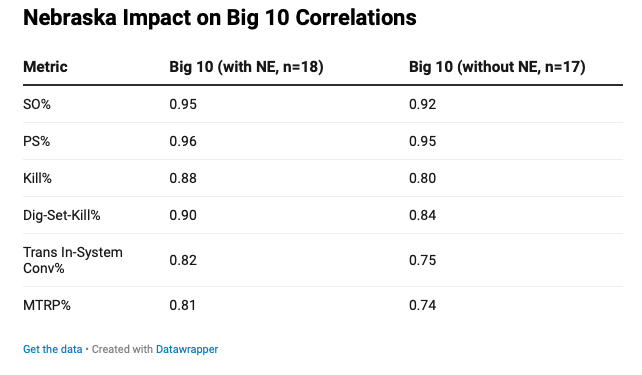Select the Metric column header
642x375 pixels.
click(45, 67)
